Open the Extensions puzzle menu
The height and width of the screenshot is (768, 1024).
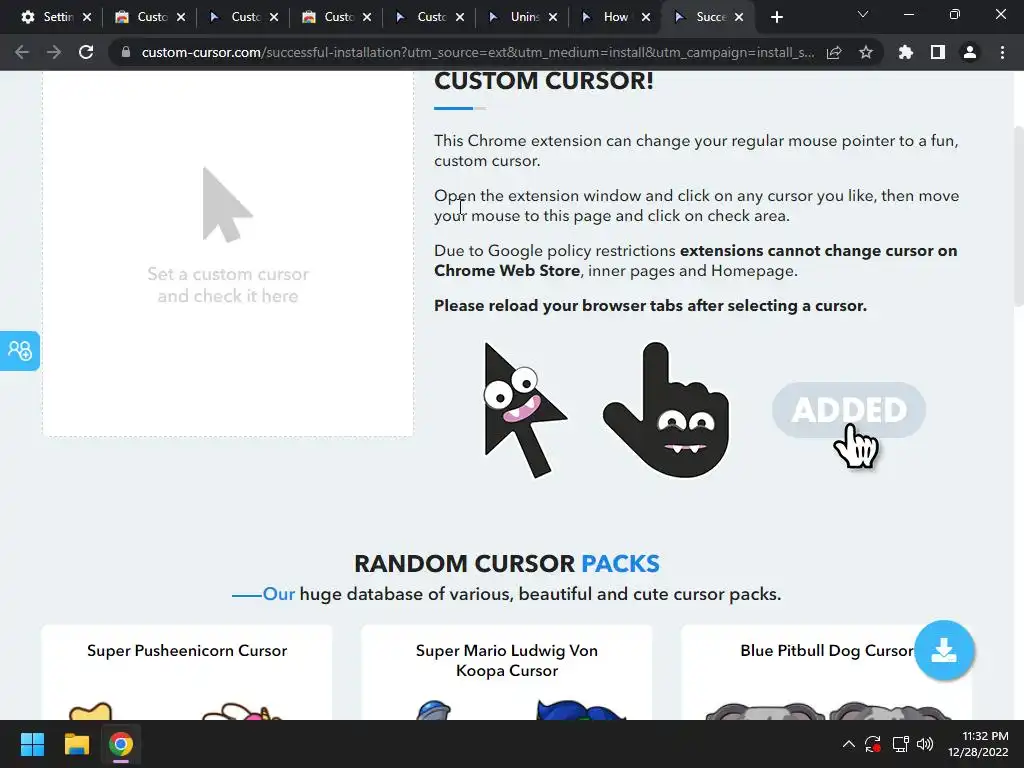pos(906,52)
